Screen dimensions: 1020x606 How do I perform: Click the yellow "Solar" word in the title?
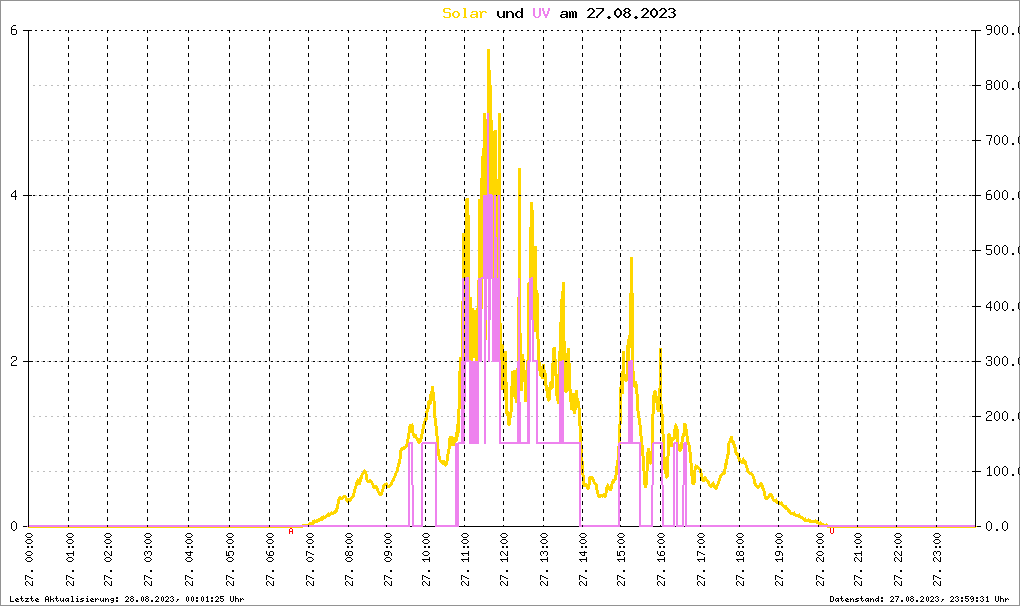coord(464,13)
